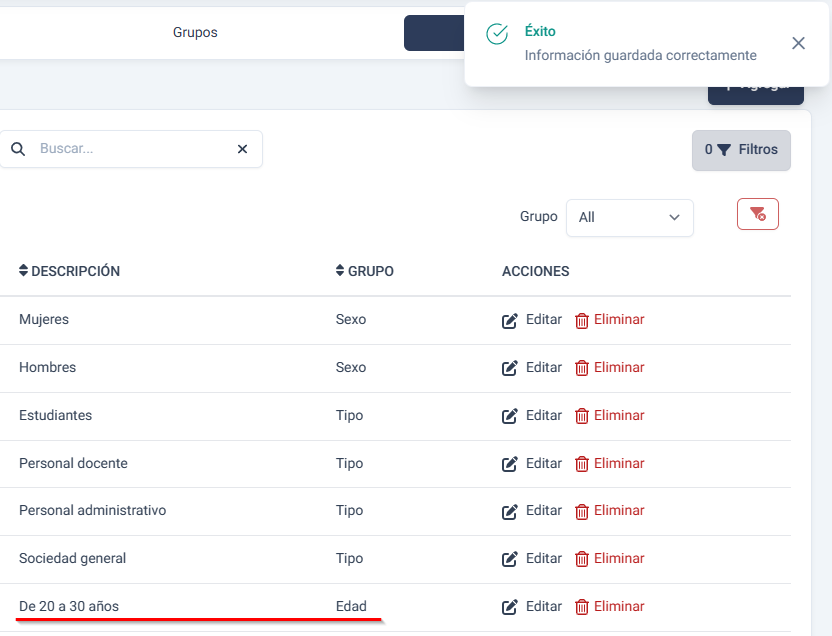Click the red clear-filters funnel icon
832x636 pixels.
(757, 214)
